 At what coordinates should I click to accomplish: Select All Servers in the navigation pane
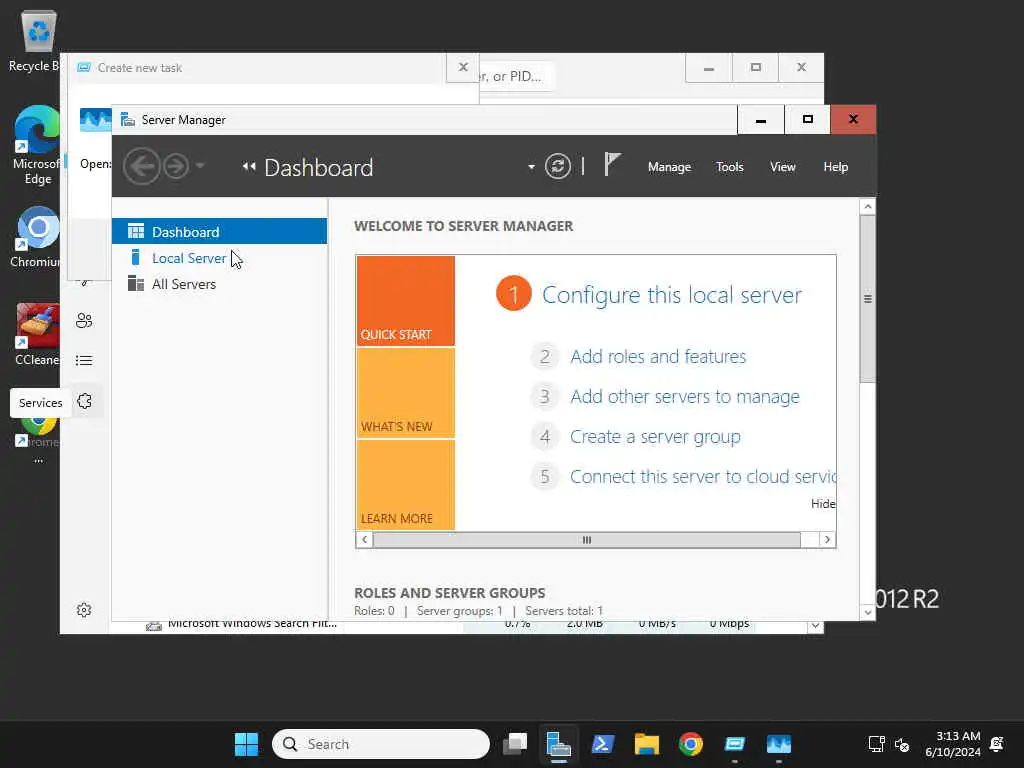219,284
